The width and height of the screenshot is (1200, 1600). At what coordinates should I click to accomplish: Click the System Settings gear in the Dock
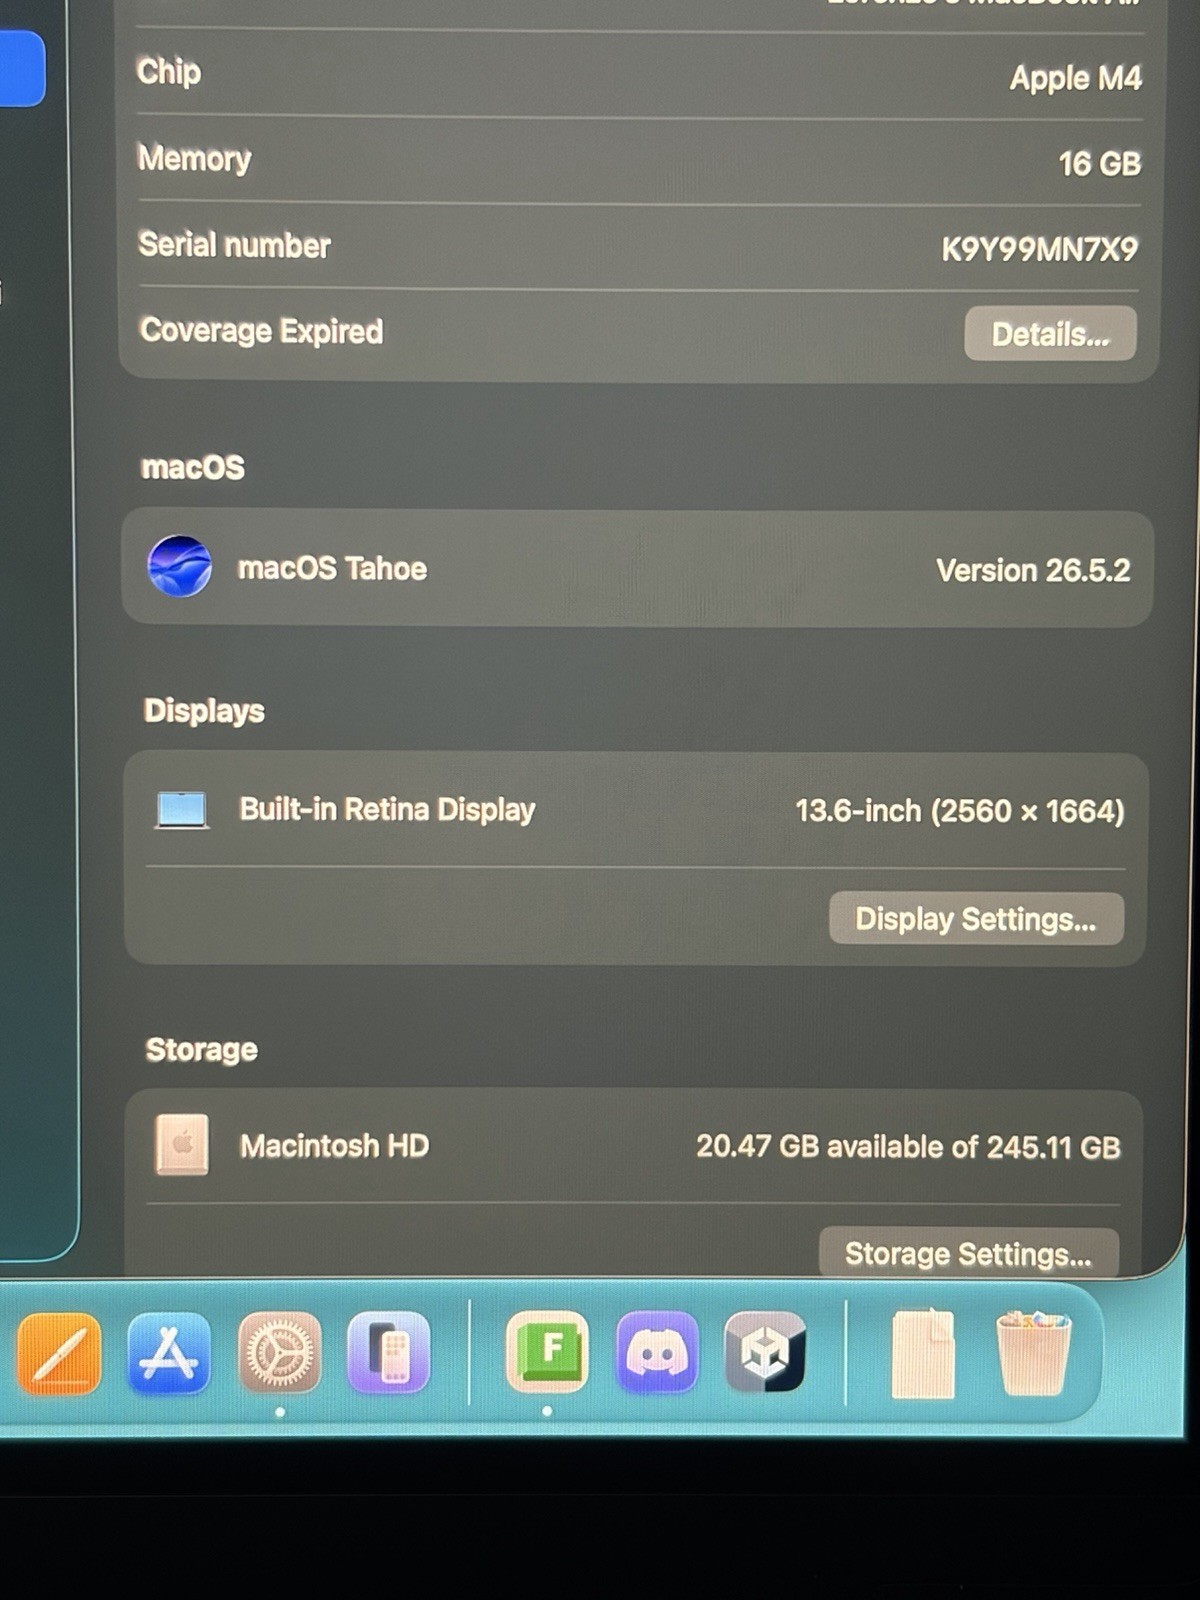coord(280,1354)
